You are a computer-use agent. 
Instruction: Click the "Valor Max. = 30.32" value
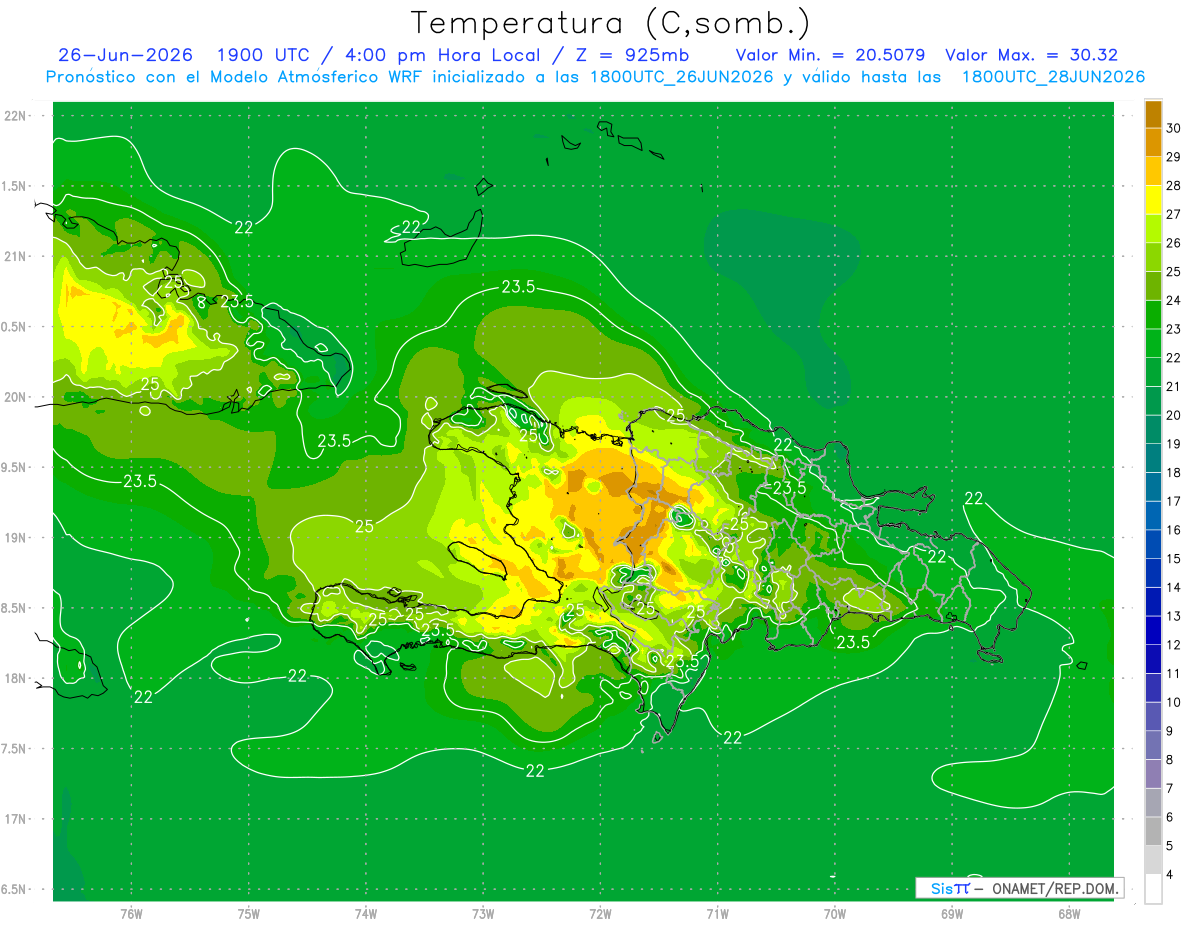pos(1032,56)
